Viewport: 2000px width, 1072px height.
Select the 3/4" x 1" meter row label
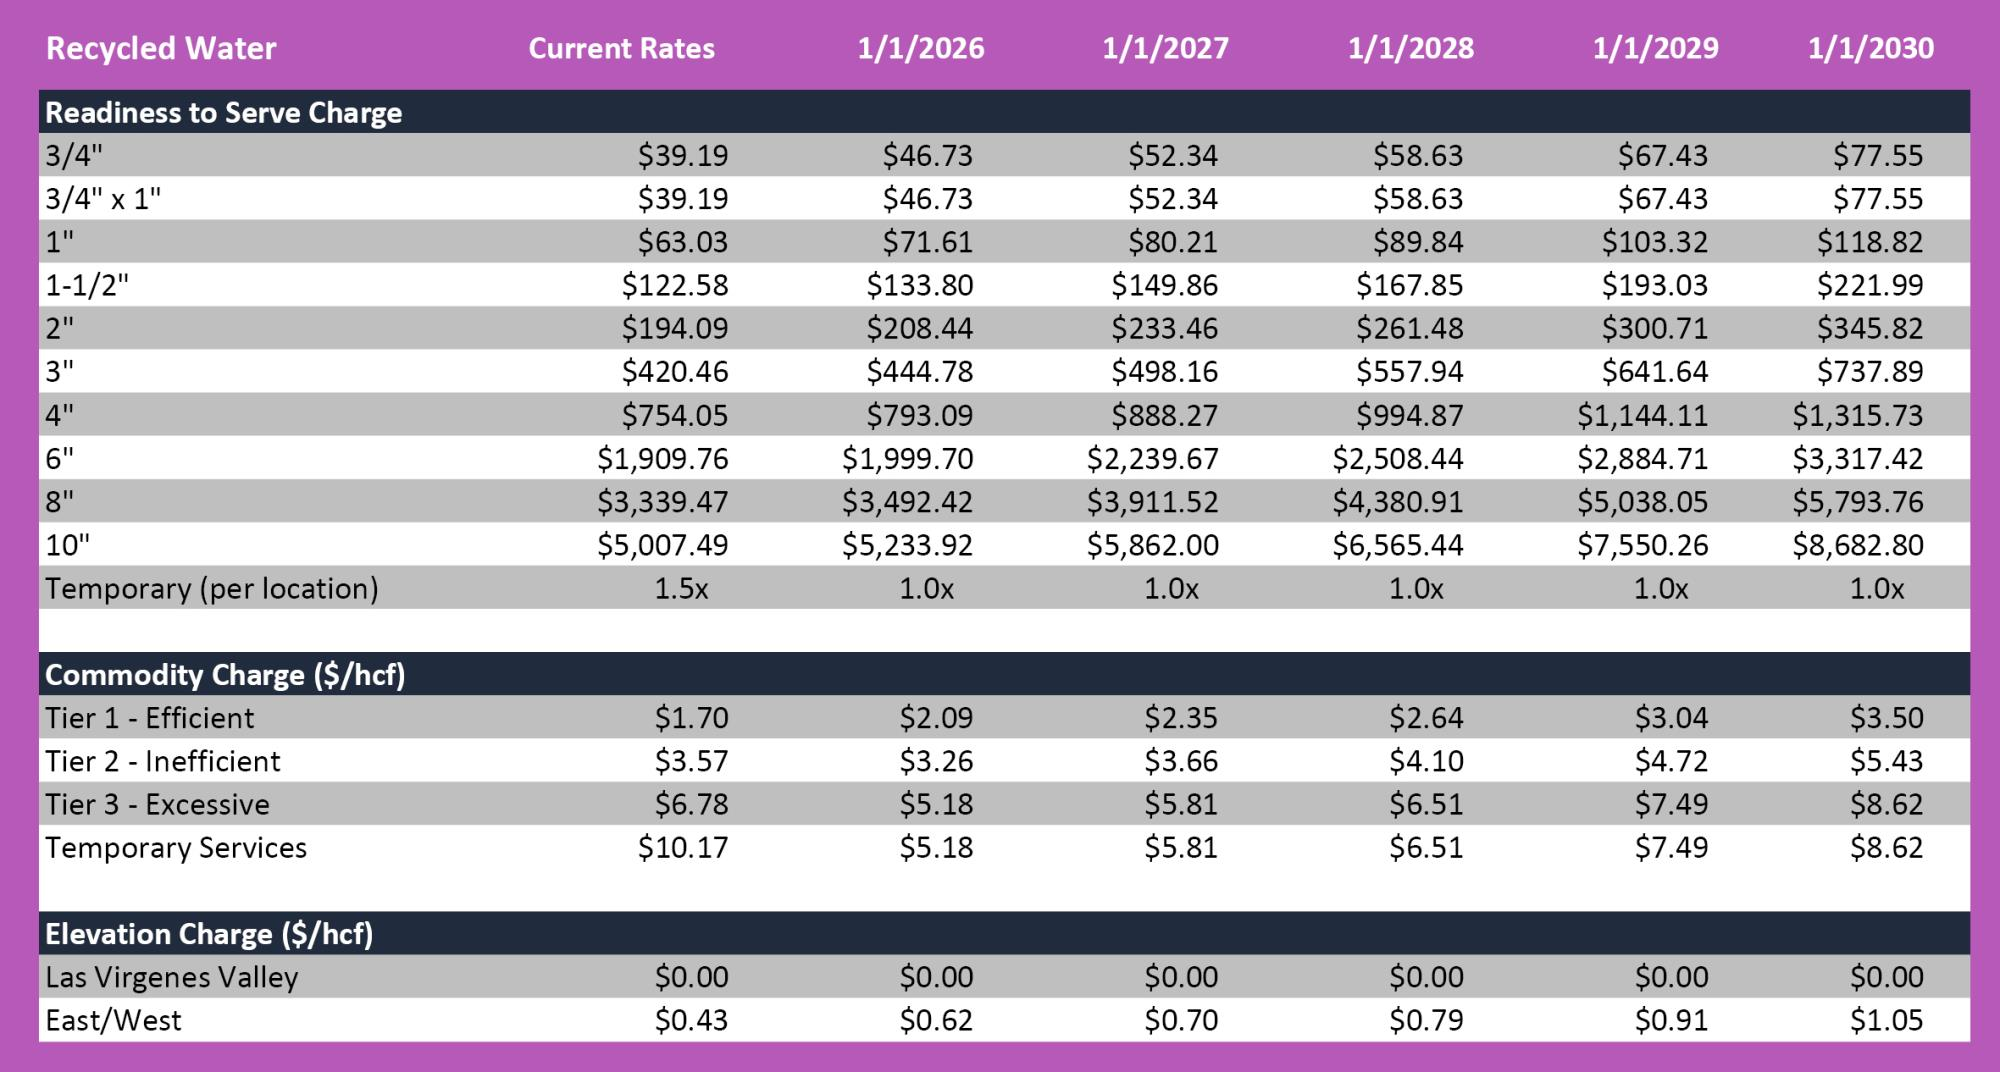pos(103,198)
